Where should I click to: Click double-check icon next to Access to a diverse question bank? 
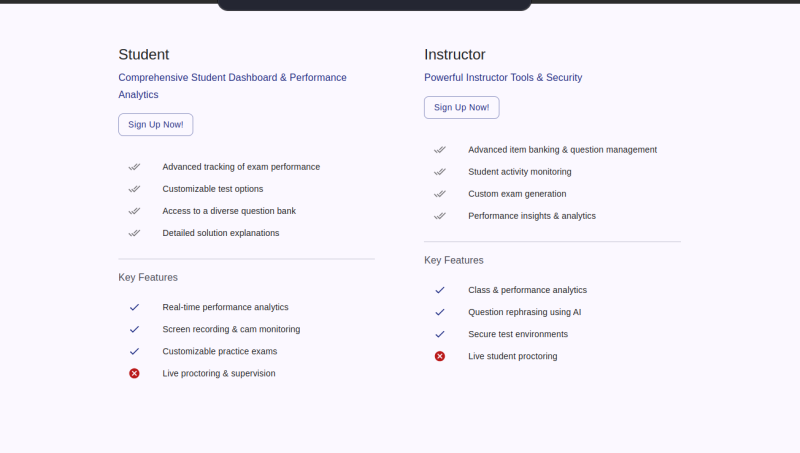point(134,211)
